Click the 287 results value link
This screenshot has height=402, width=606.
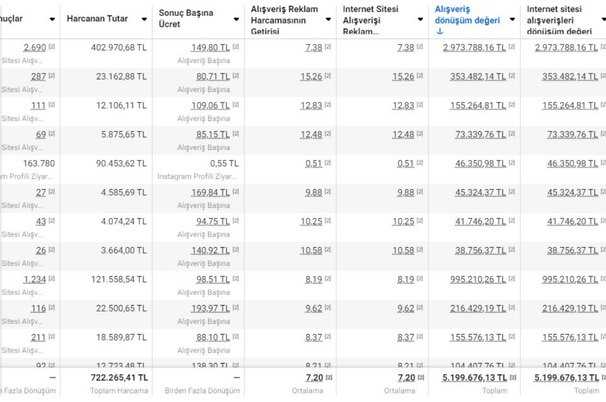(x=38, y=76)
